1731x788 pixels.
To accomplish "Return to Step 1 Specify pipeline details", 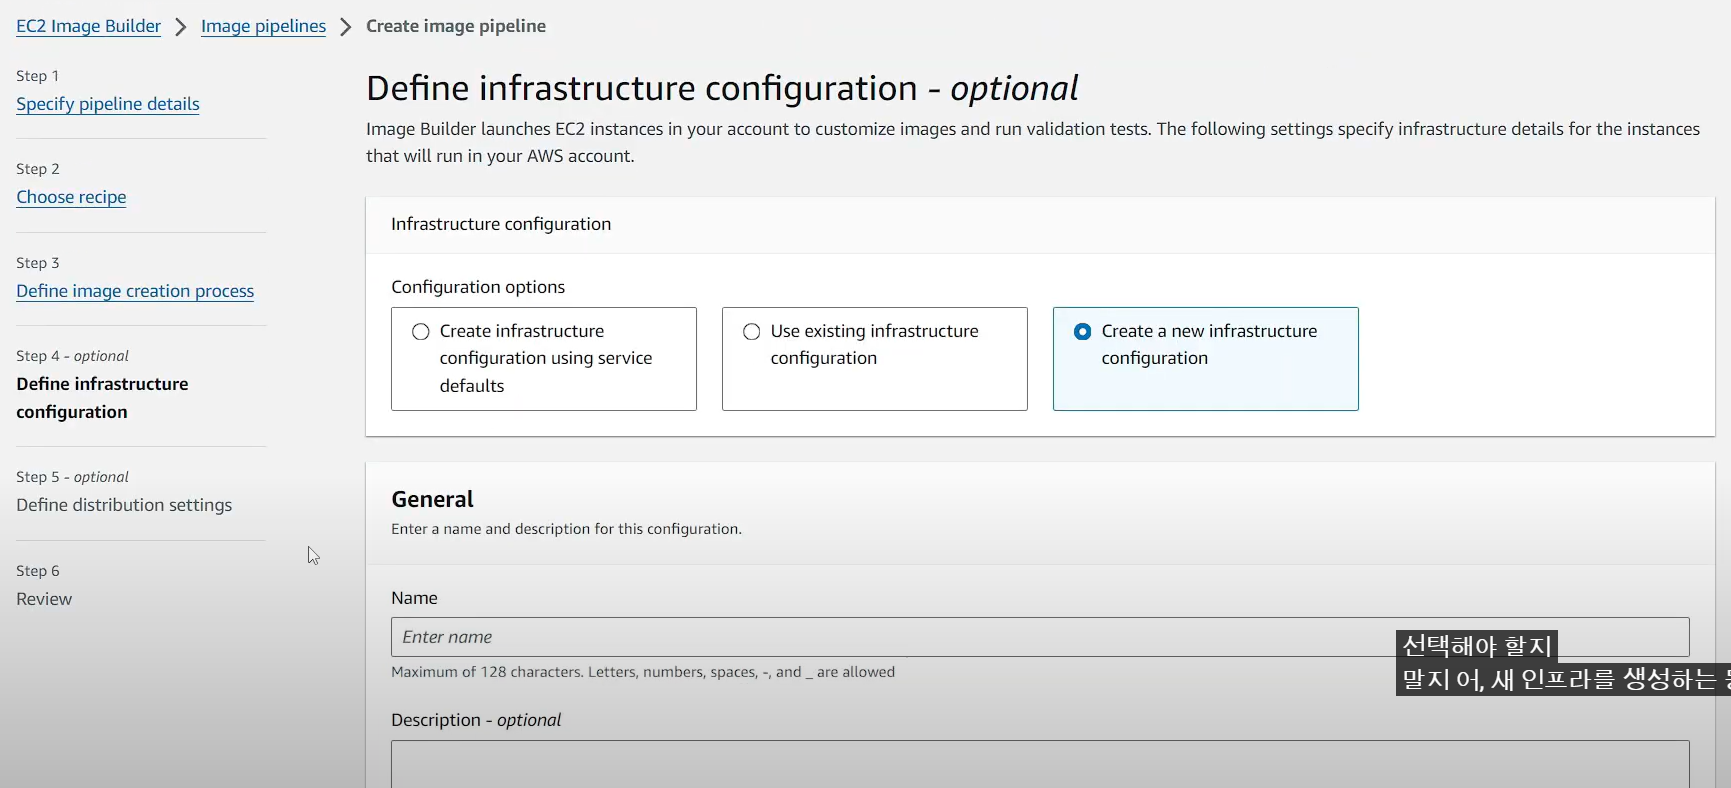I will (108, 104).
